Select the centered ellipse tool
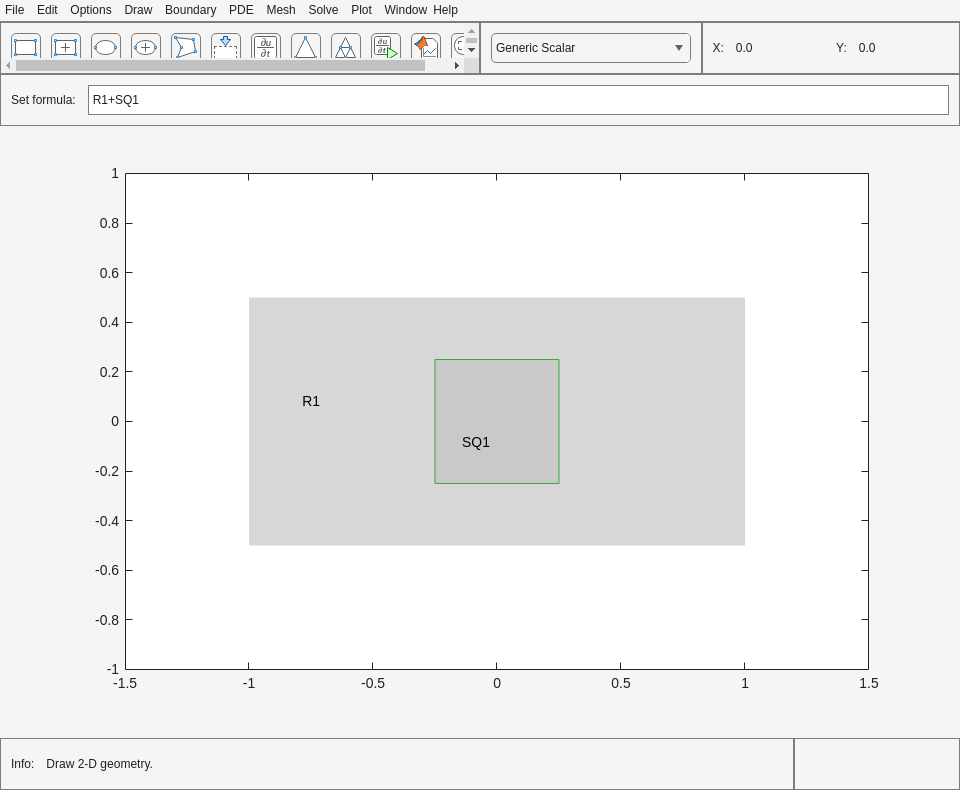 pos(146,47)
